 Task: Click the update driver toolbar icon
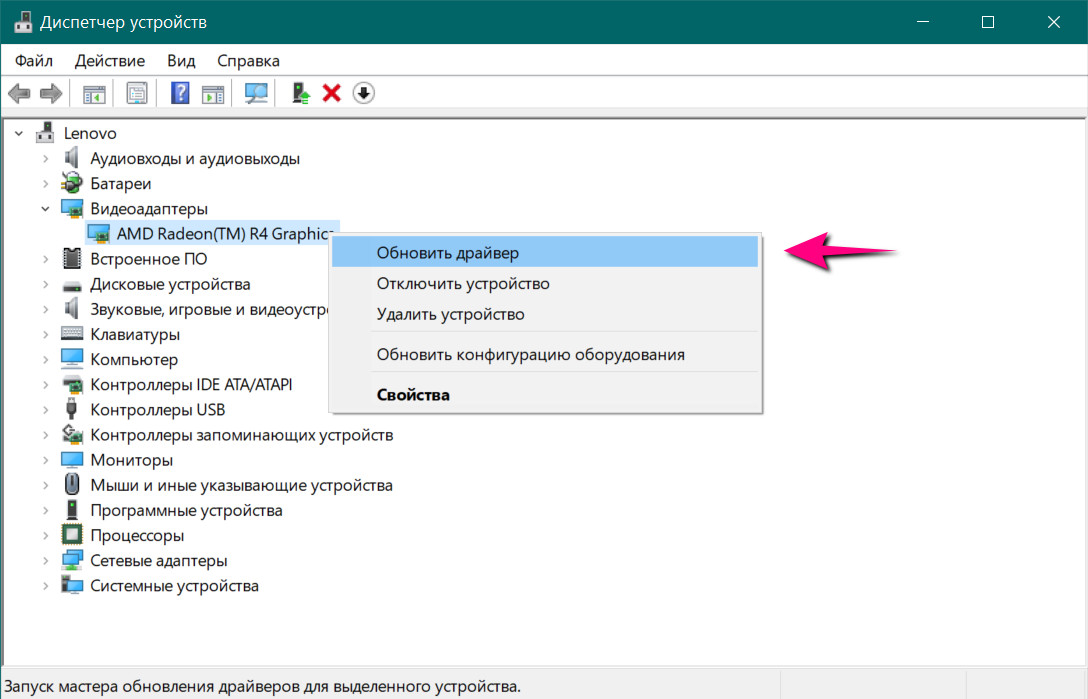(301, 94)
